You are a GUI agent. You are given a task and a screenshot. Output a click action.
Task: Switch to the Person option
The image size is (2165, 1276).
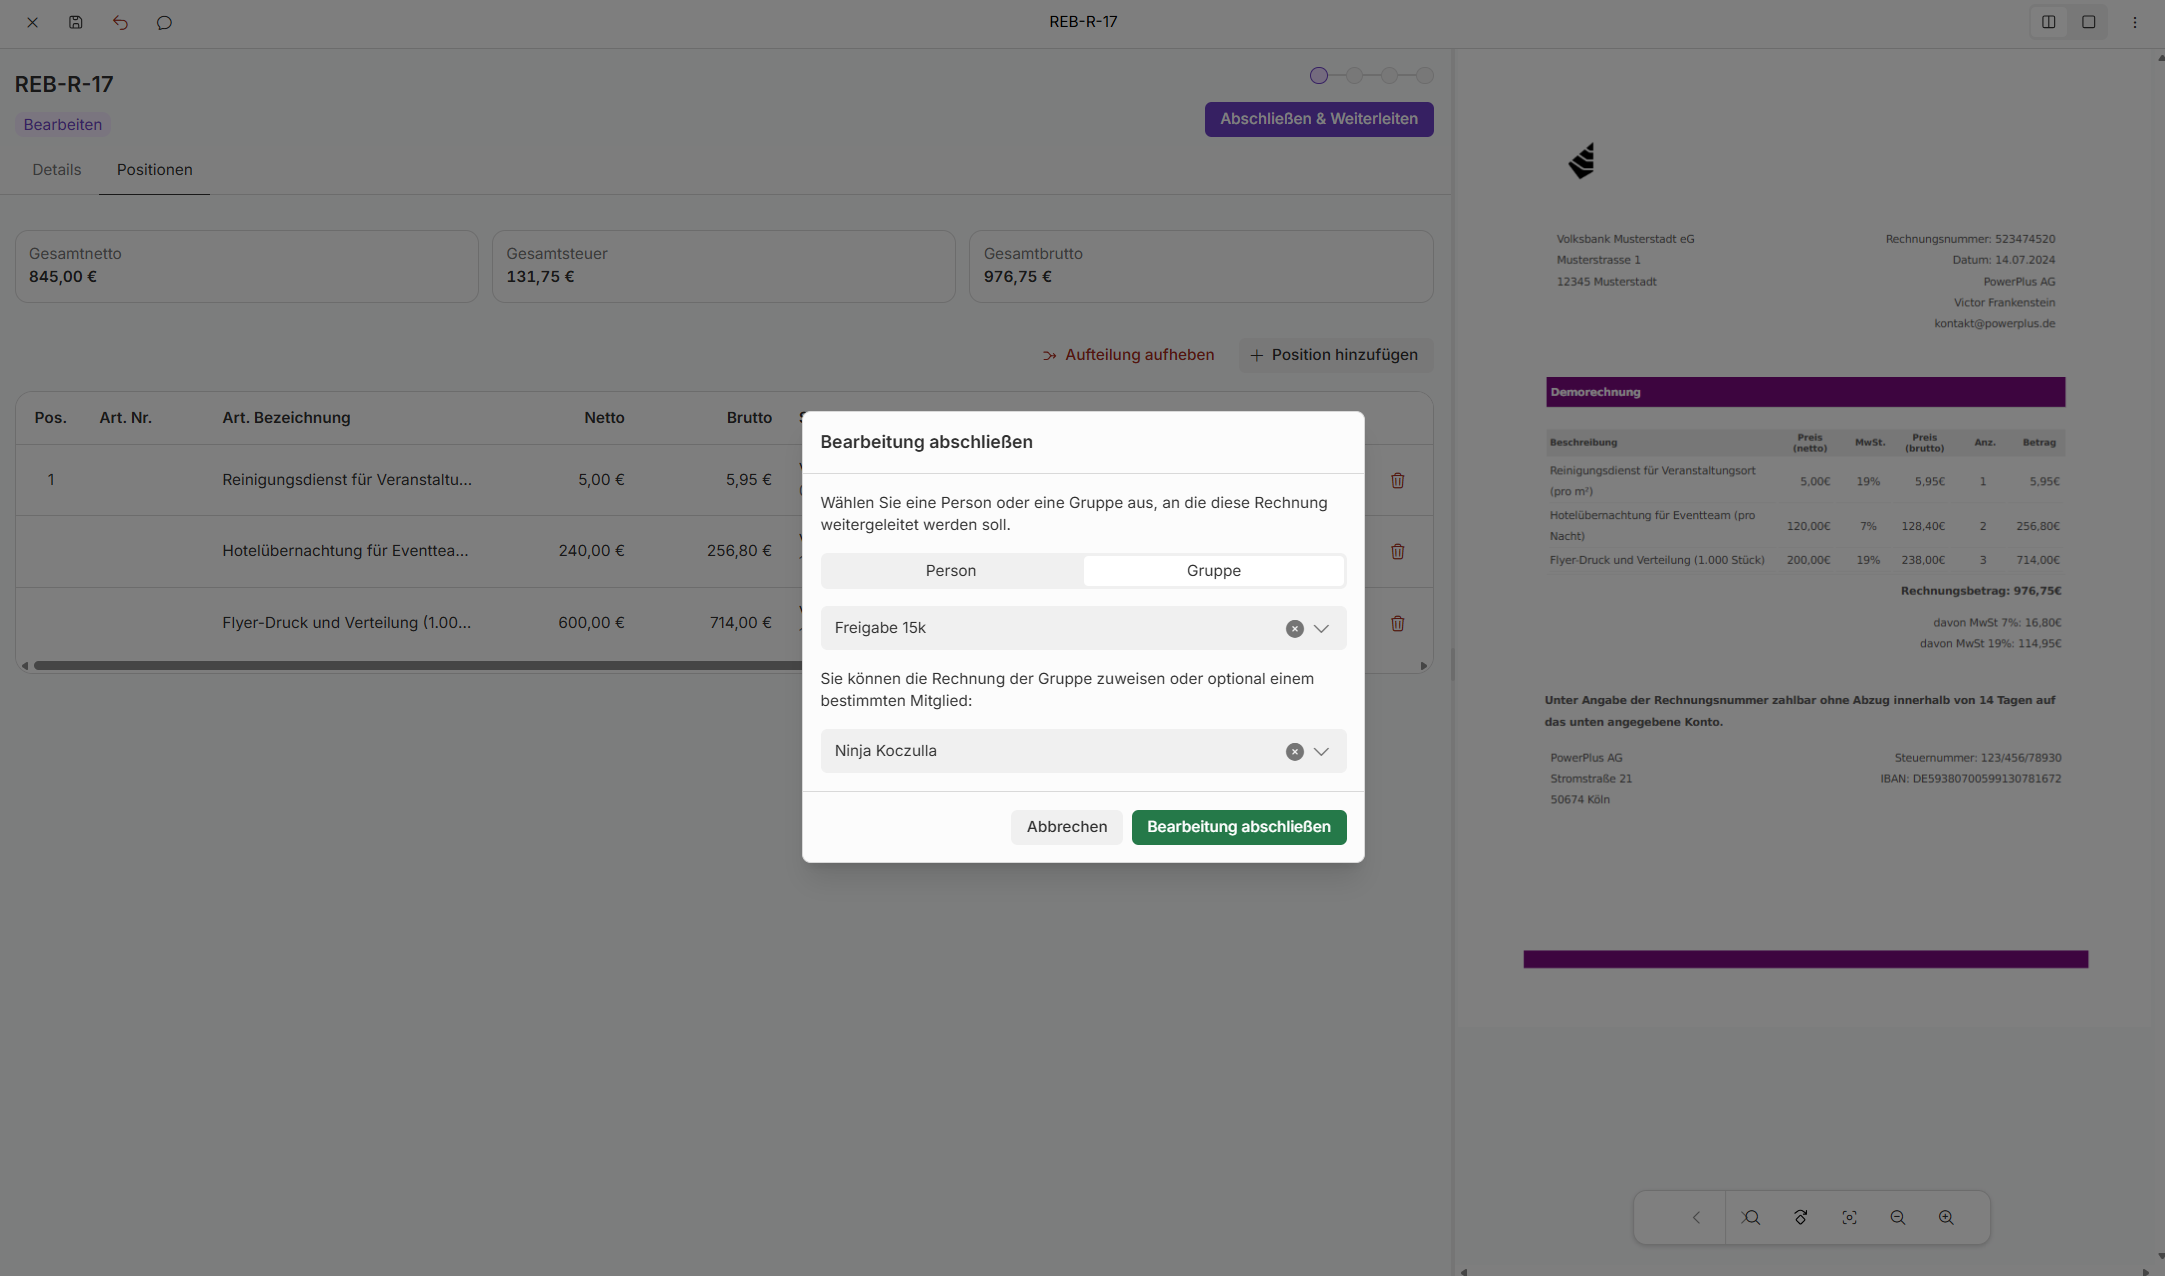(950, 570)
